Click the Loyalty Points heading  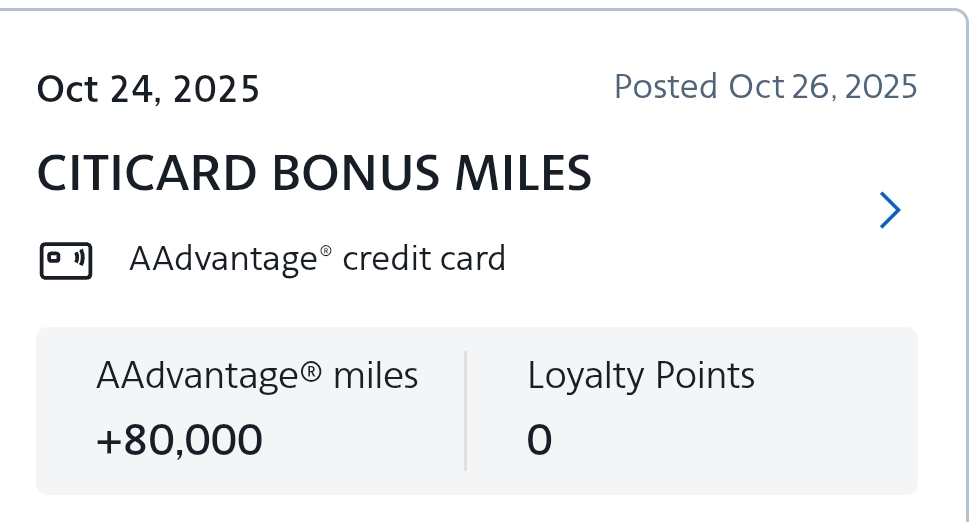641,376
